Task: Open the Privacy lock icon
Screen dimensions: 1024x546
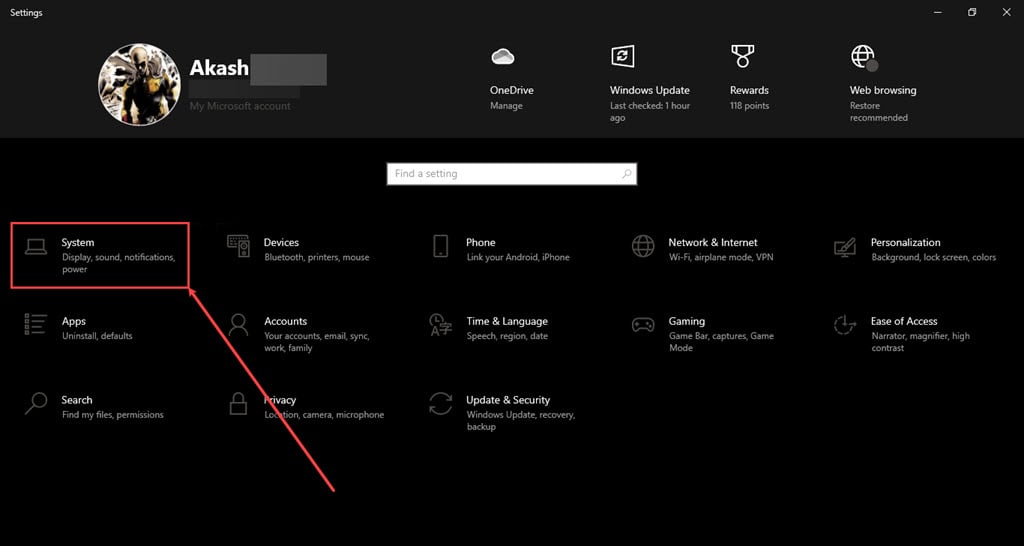Action: 238,404
